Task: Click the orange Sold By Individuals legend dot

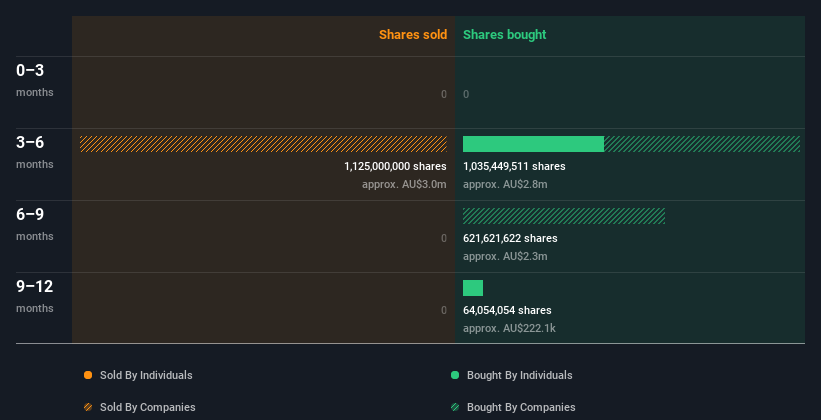Action: tap(88, 375)
